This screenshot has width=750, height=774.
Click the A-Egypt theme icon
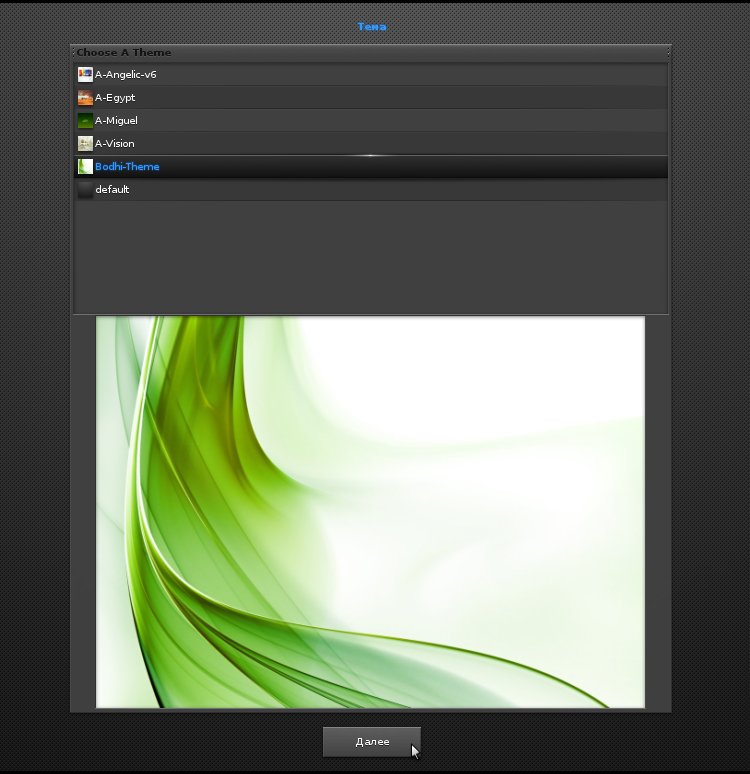click(x=85, y=98)
